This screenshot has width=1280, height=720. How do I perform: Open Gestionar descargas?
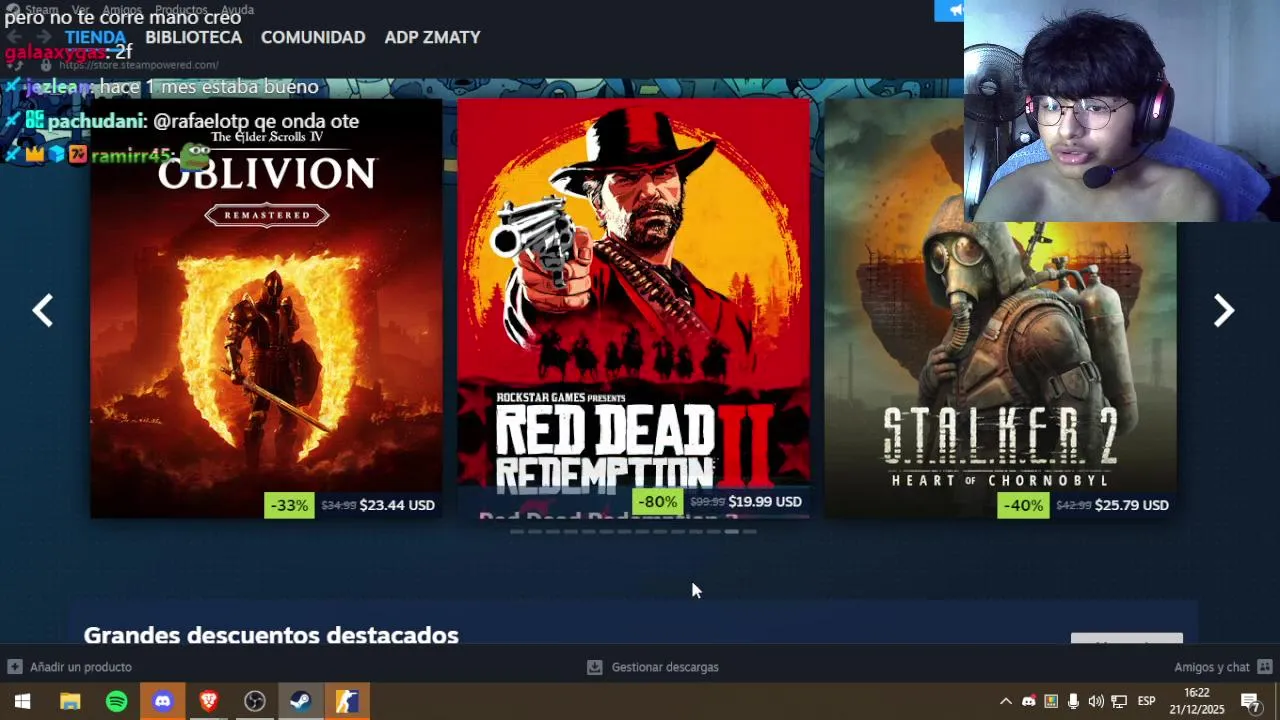tap(665, 667)
